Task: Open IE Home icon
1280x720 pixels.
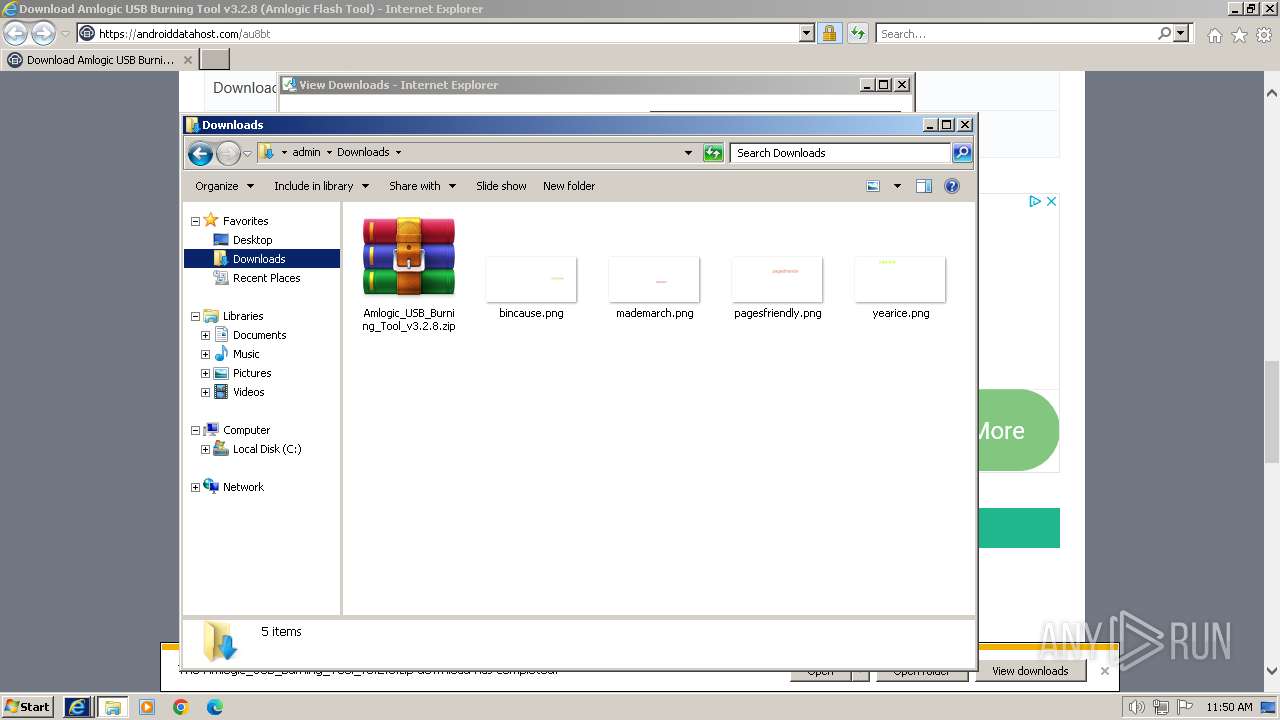Action: click(x=1214, y=35)
